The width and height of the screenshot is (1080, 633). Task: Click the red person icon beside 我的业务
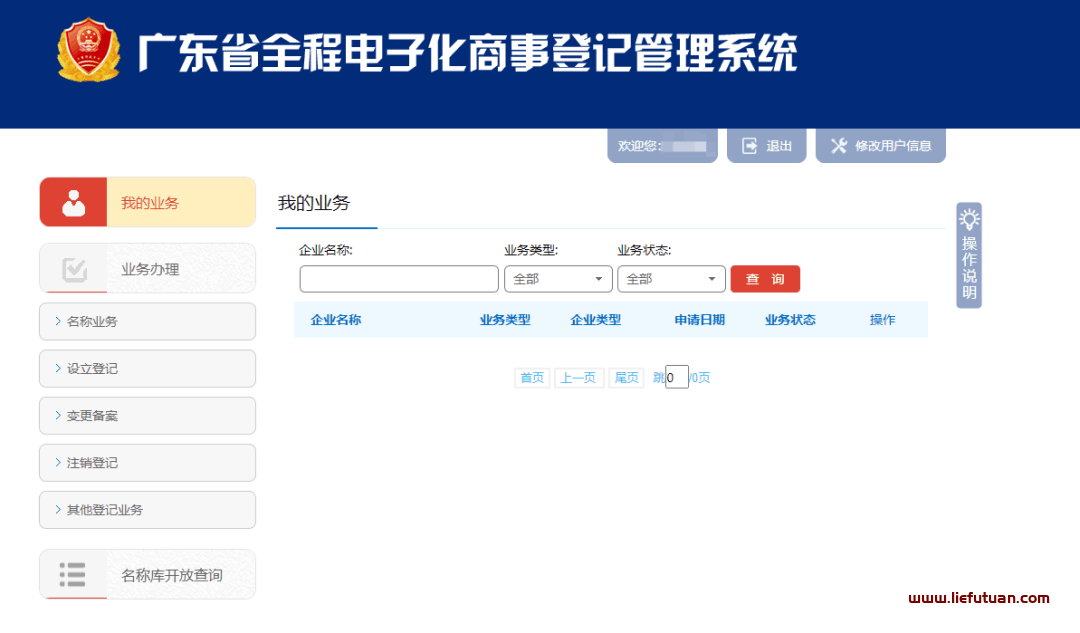point(73,201)
